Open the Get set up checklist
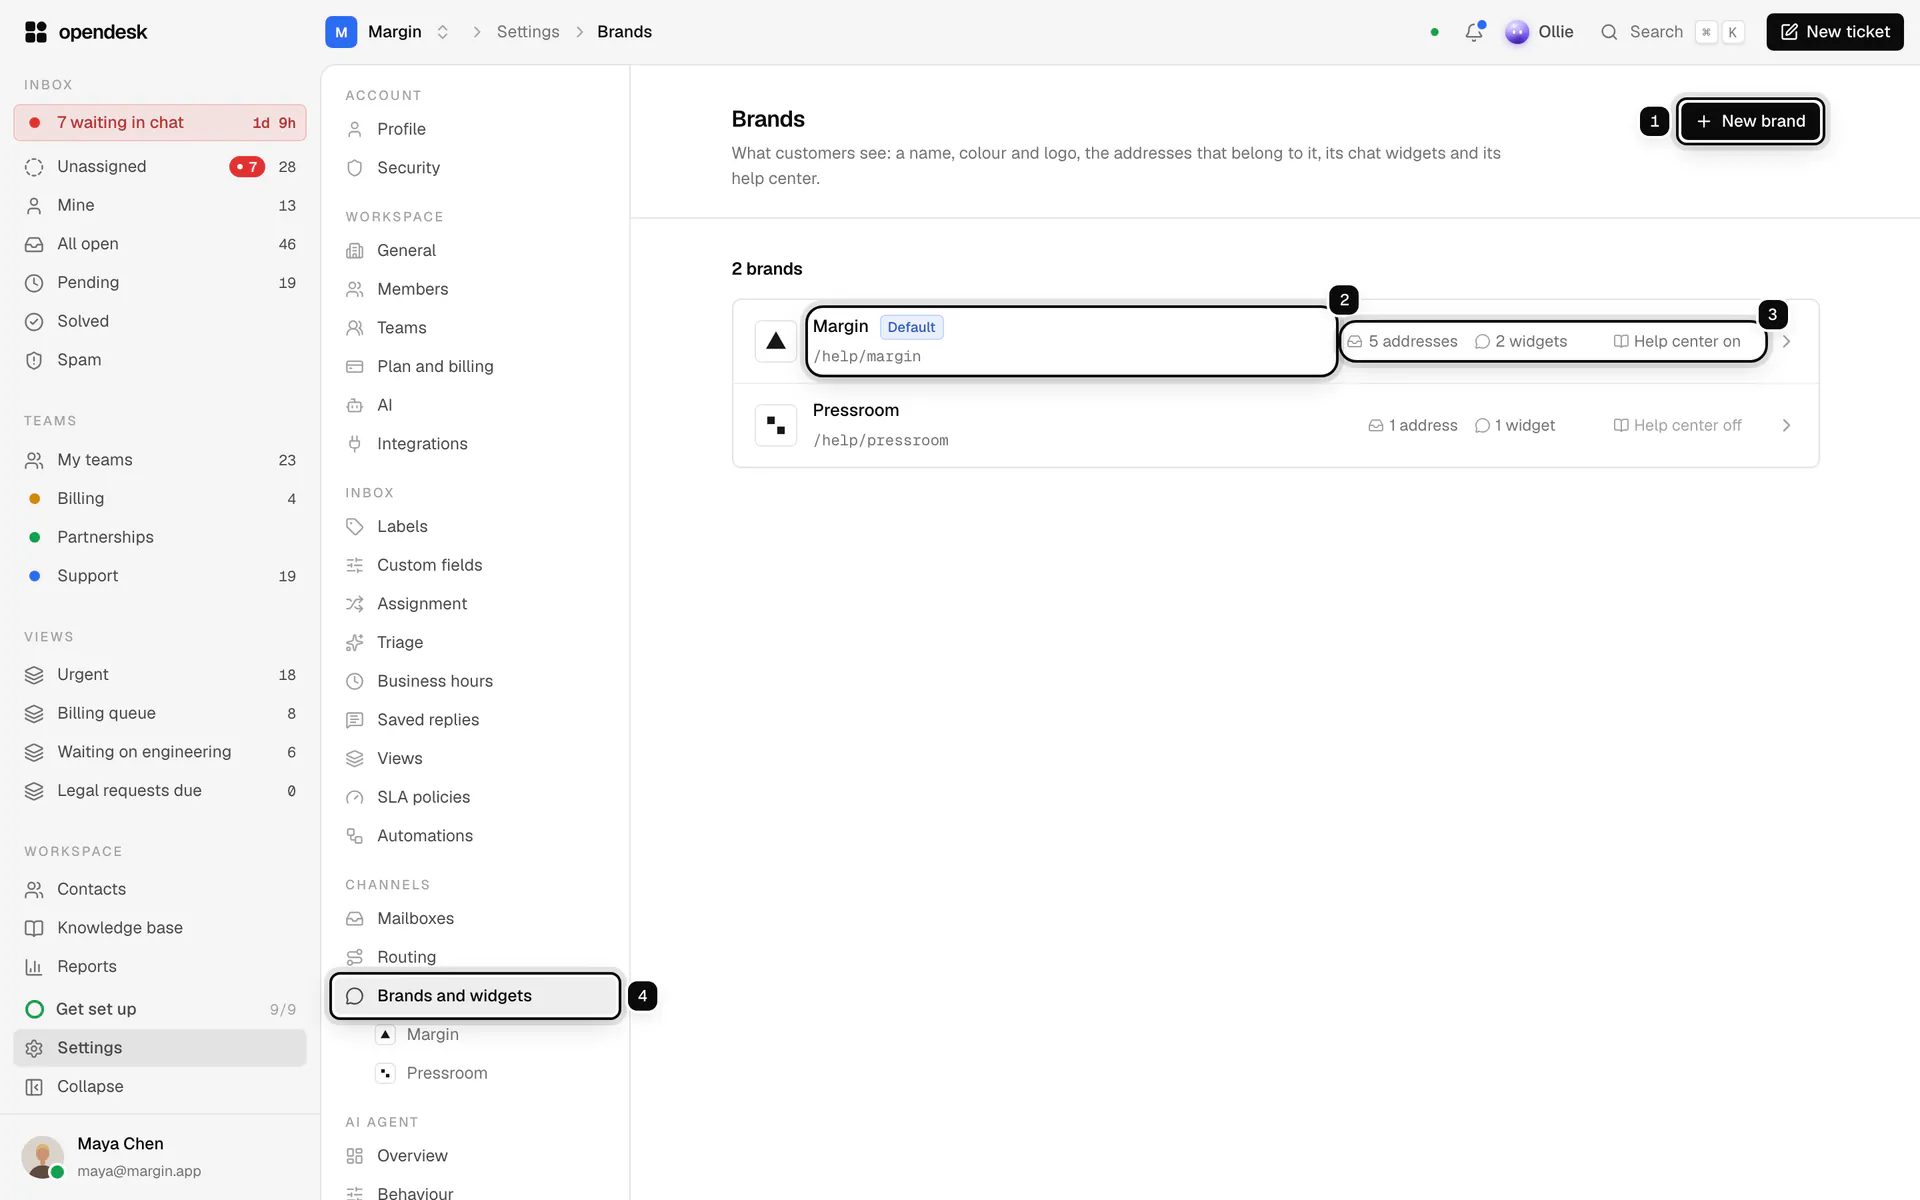1920x1200 pixels. tap(160, 1009)
